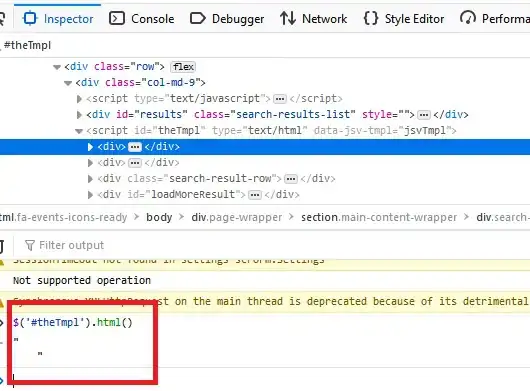530x391 pixels.
Task: Open the Performance tab
Action: pyautogui.click(x=494, y=19)
